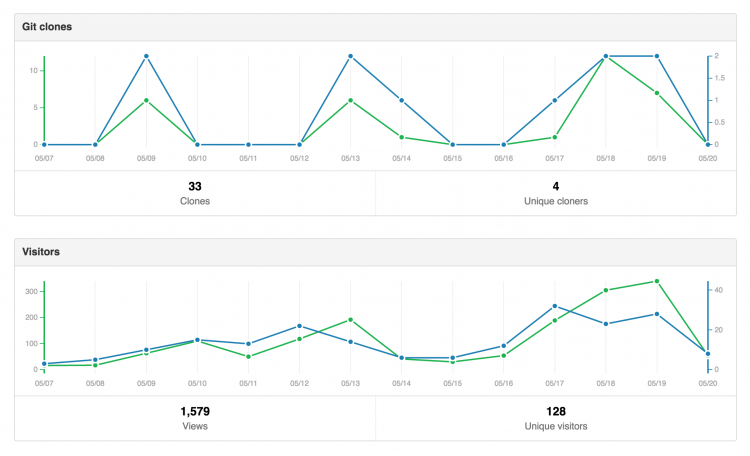This screenshot has width=750, height=456.
Task: Click '05/13' date label under Git clones chart
Action: [x=351, y=158]
